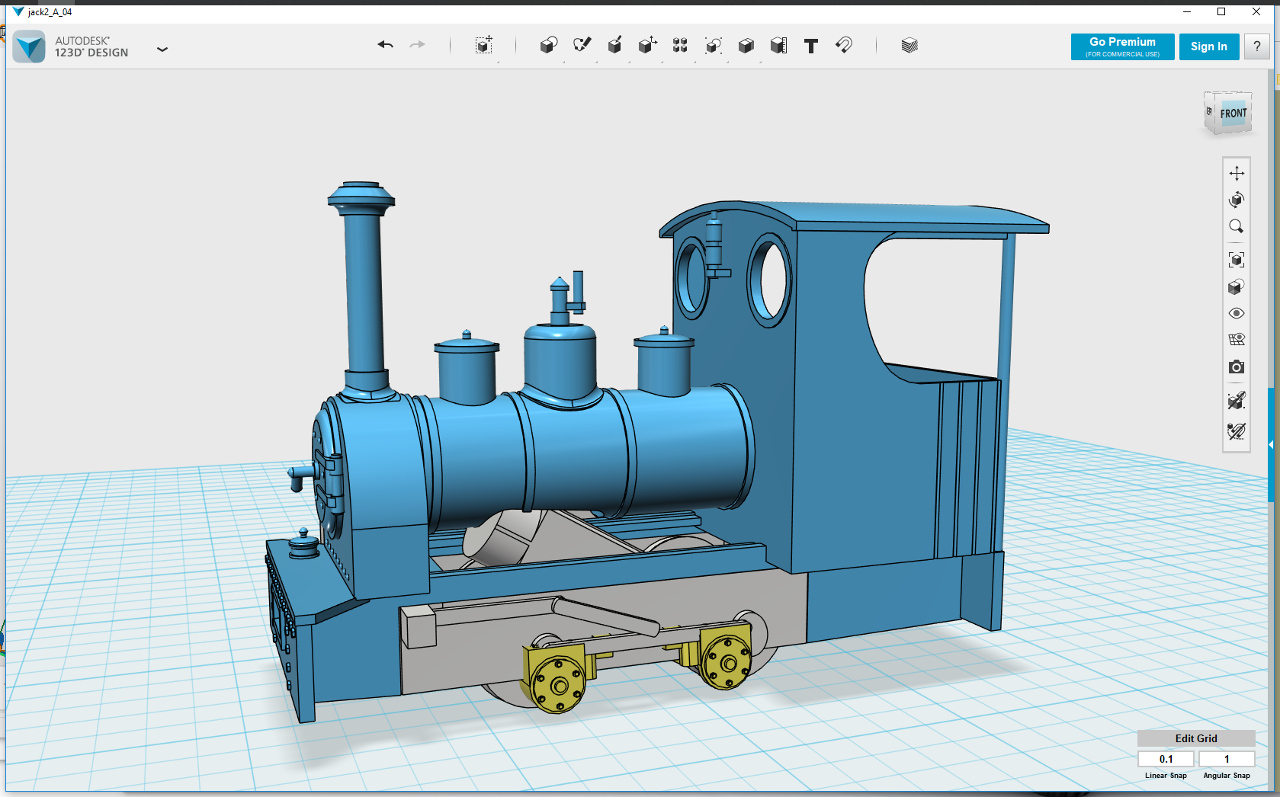1280x797 pixels.
Task: Switch perspective/orthographic view mode
Action: (x=1236, y=287)
